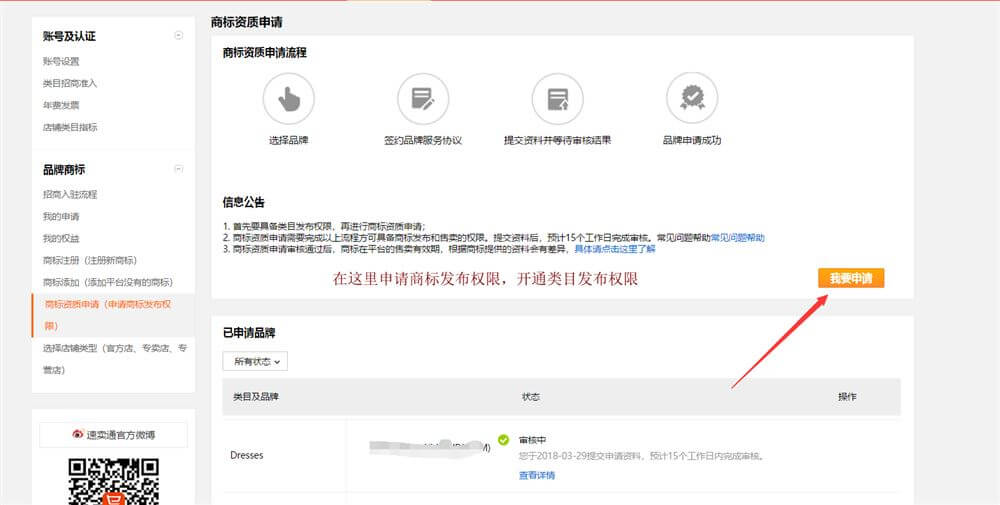Image resolution: width=1000 pixels, height=505 pixels.
Task: Open the 速卖通官方微博 button
Action: 113,434
